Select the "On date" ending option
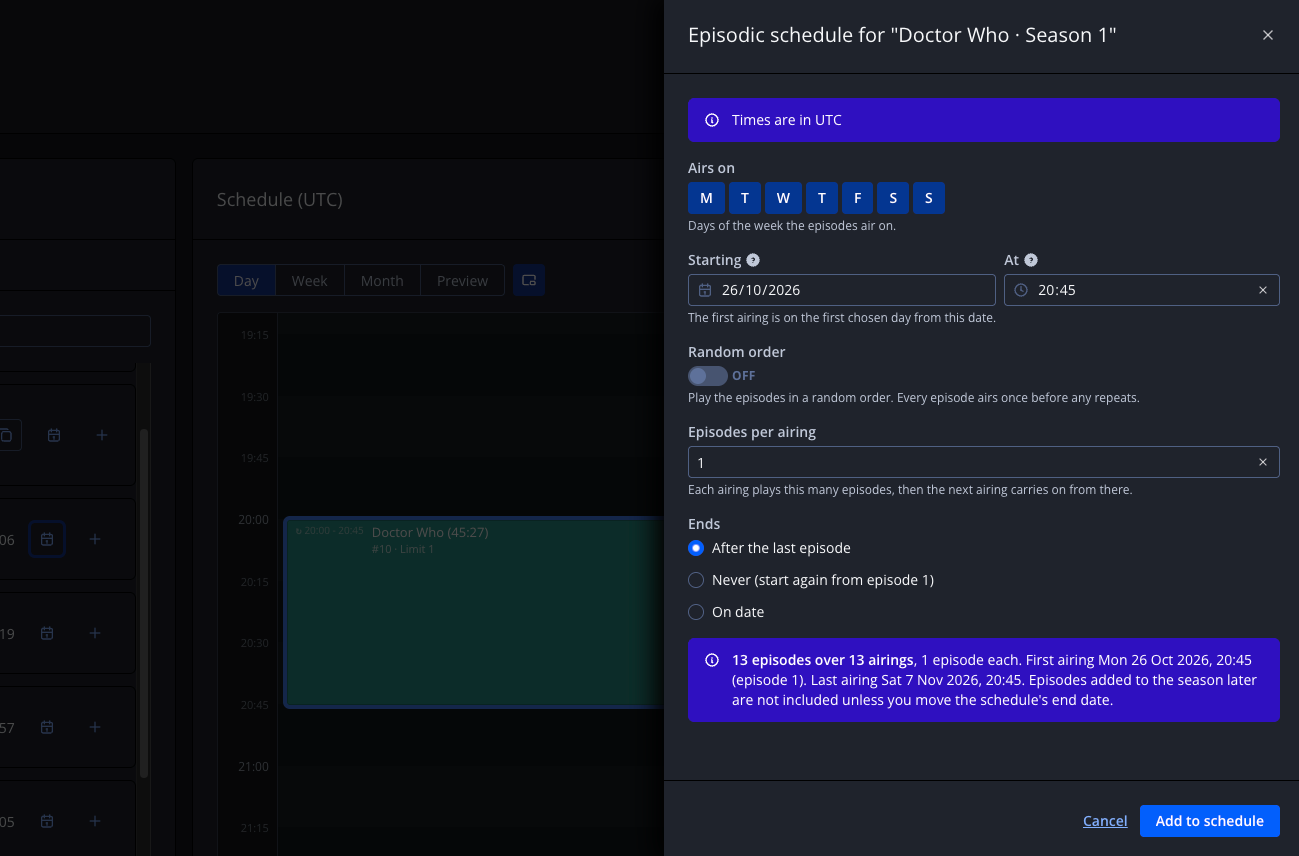This screenshot has height=856, width=1299. click(696, 612)
